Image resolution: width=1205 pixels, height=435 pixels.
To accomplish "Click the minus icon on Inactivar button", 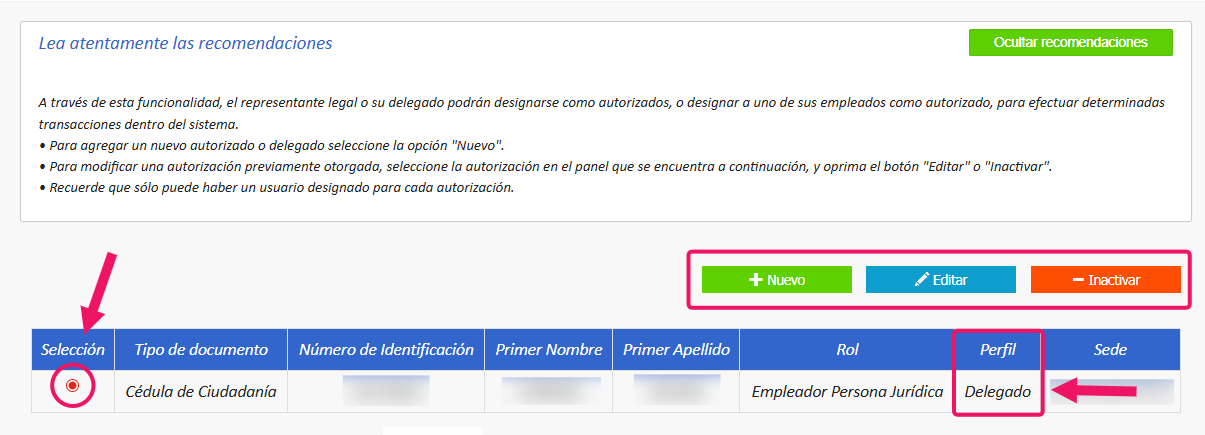I will click(1078, 280).
